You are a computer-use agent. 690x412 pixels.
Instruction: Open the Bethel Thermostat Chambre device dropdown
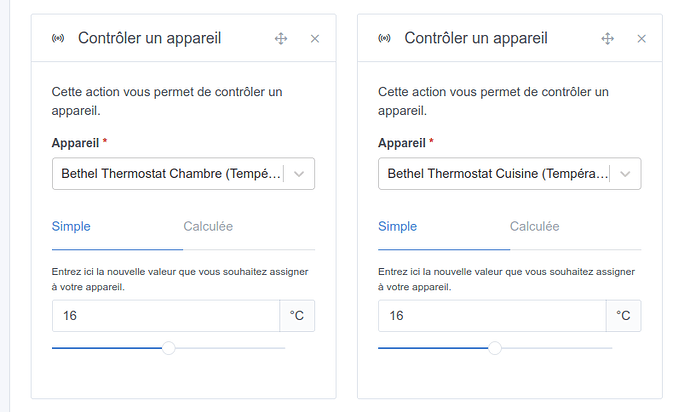(x=170, y=174)
